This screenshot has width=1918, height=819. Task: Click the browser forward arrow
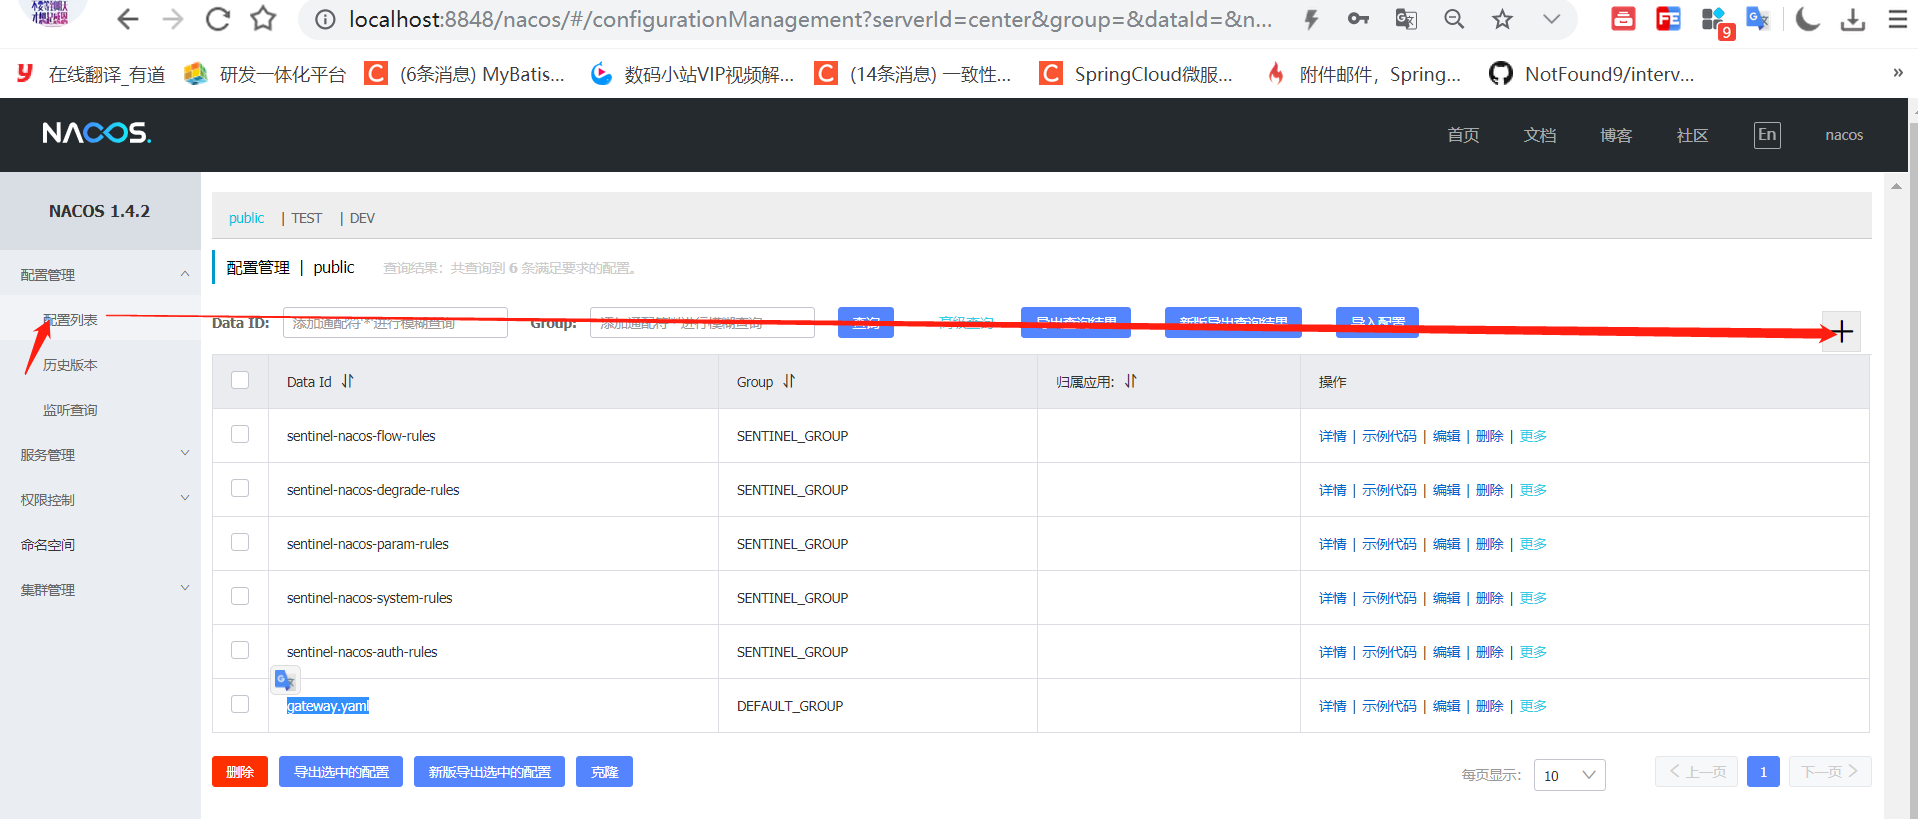tap(173, 19)
